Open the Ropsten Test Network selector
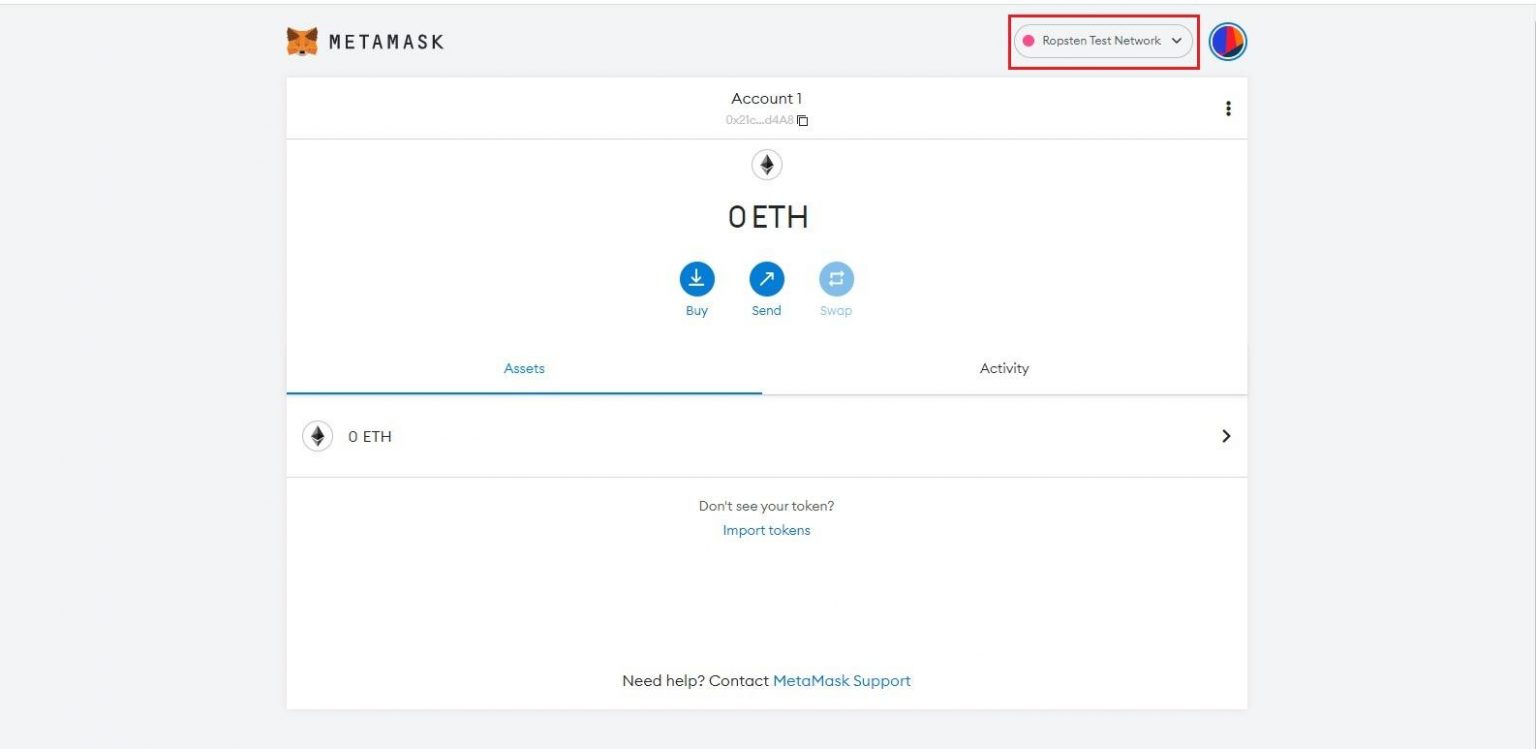 tap(1103, 41)
